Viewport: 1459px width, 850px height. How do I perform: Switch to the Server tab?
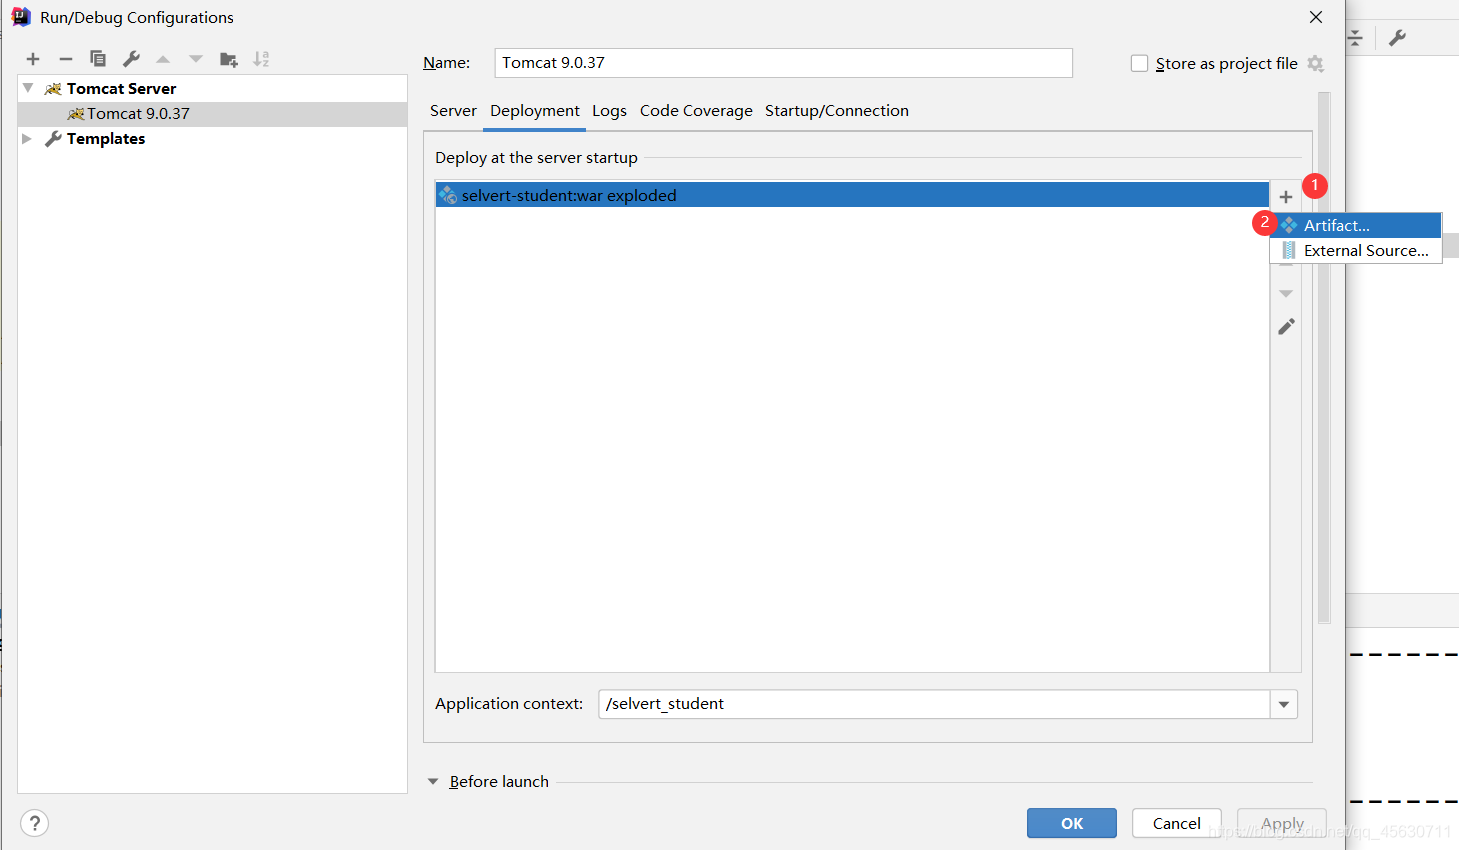(x=453, y=111)
